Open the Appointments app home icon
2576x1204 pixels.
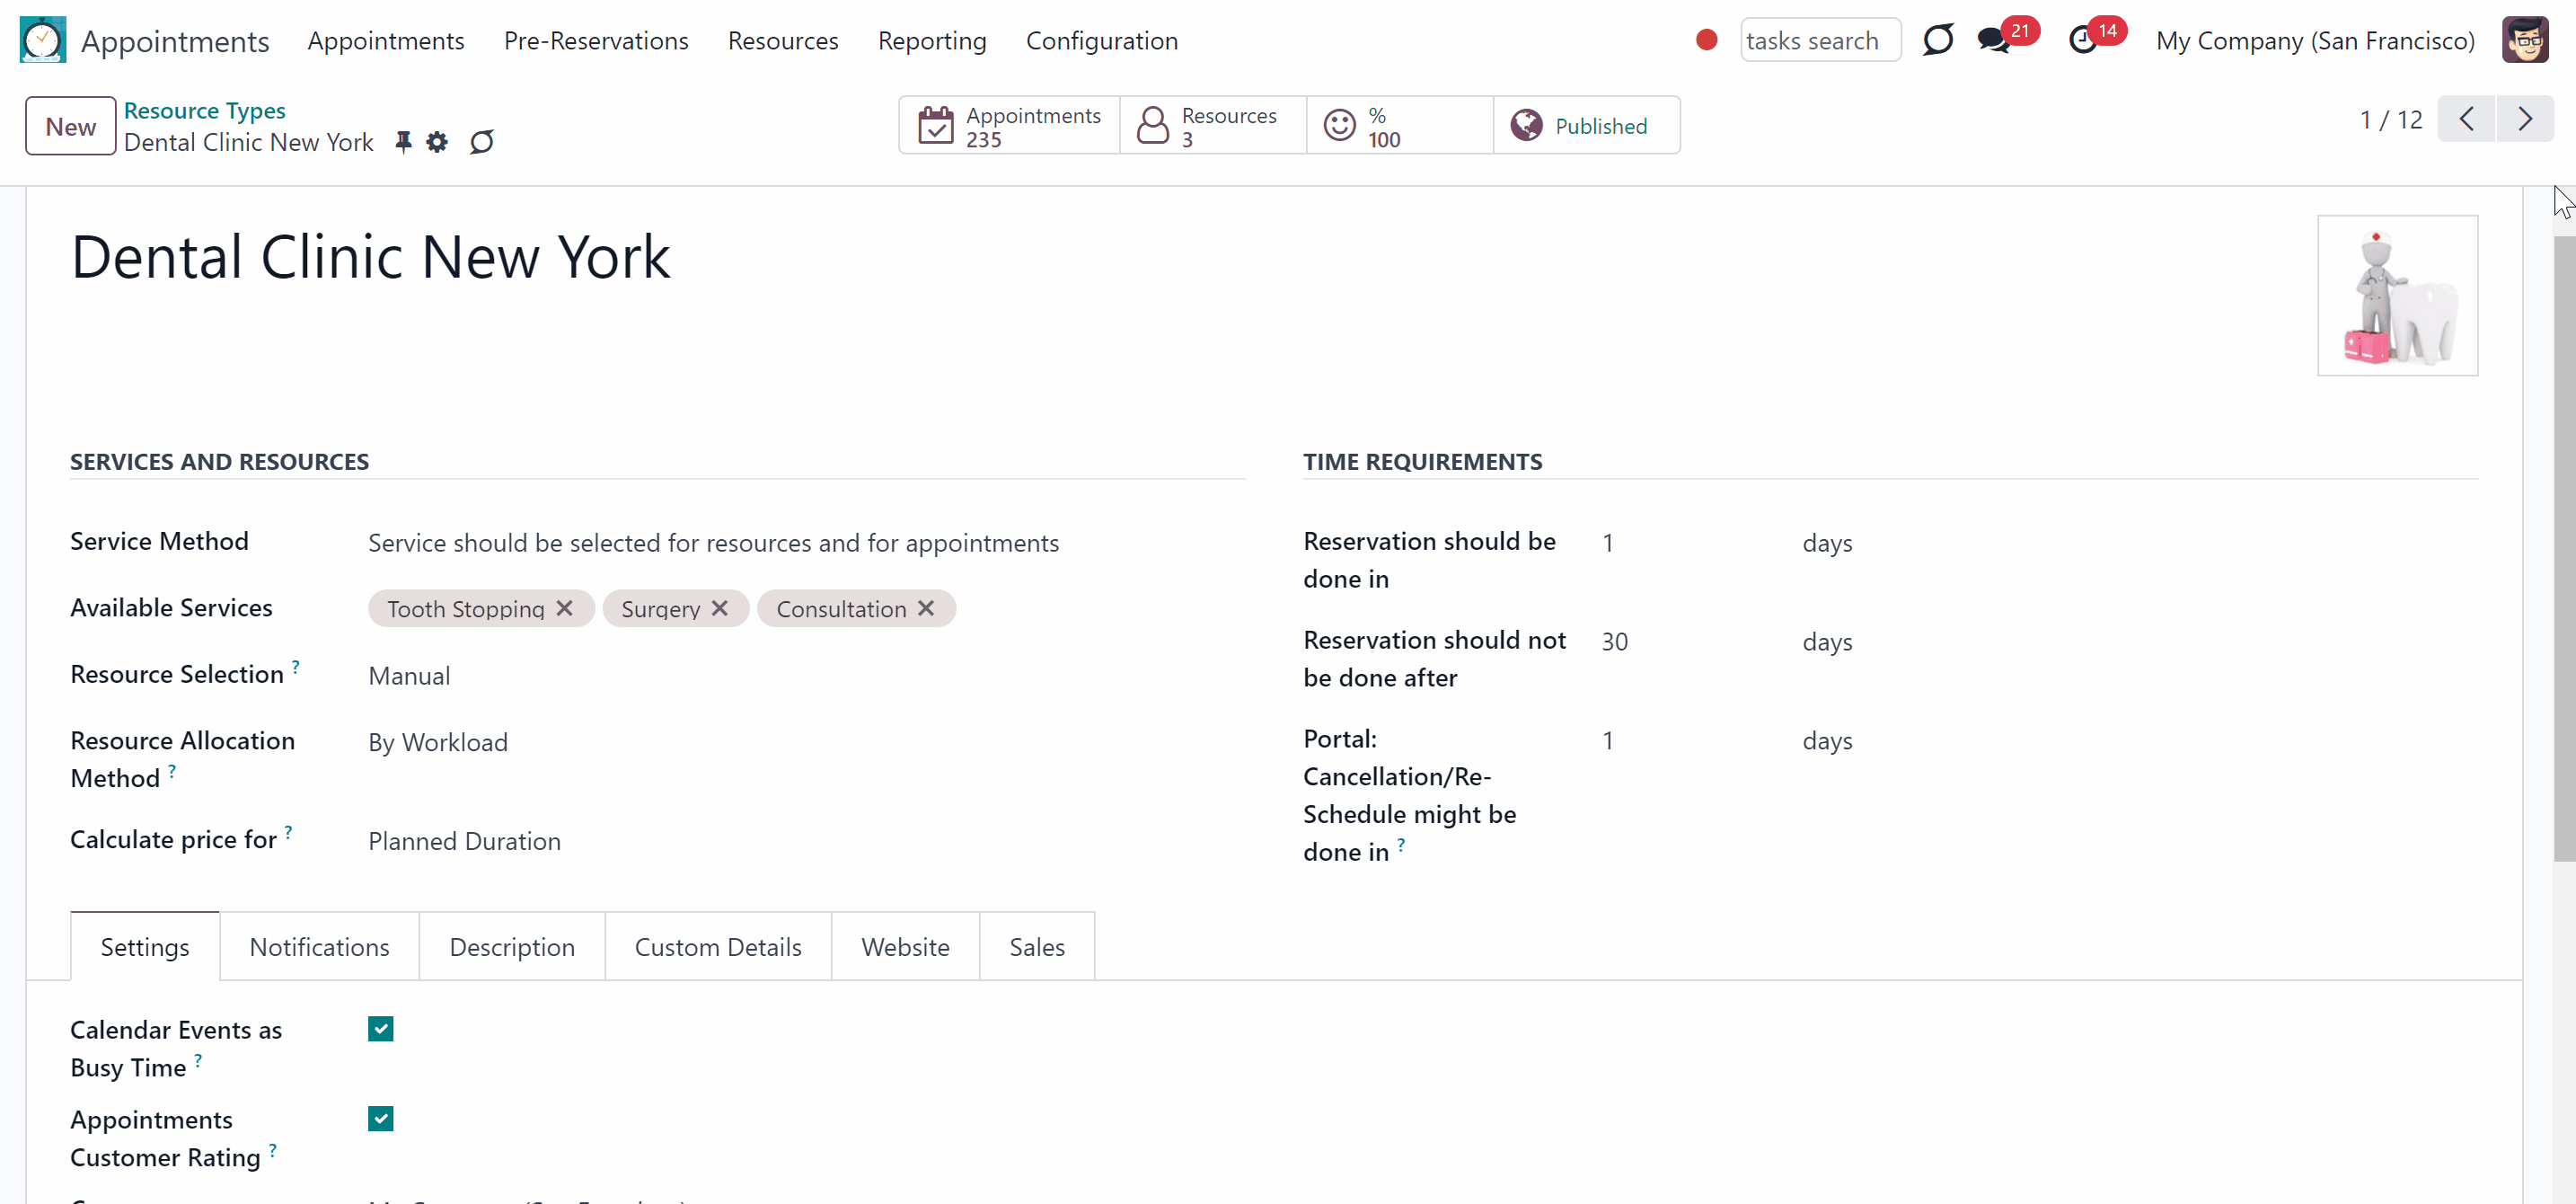[x=43, y=40]
